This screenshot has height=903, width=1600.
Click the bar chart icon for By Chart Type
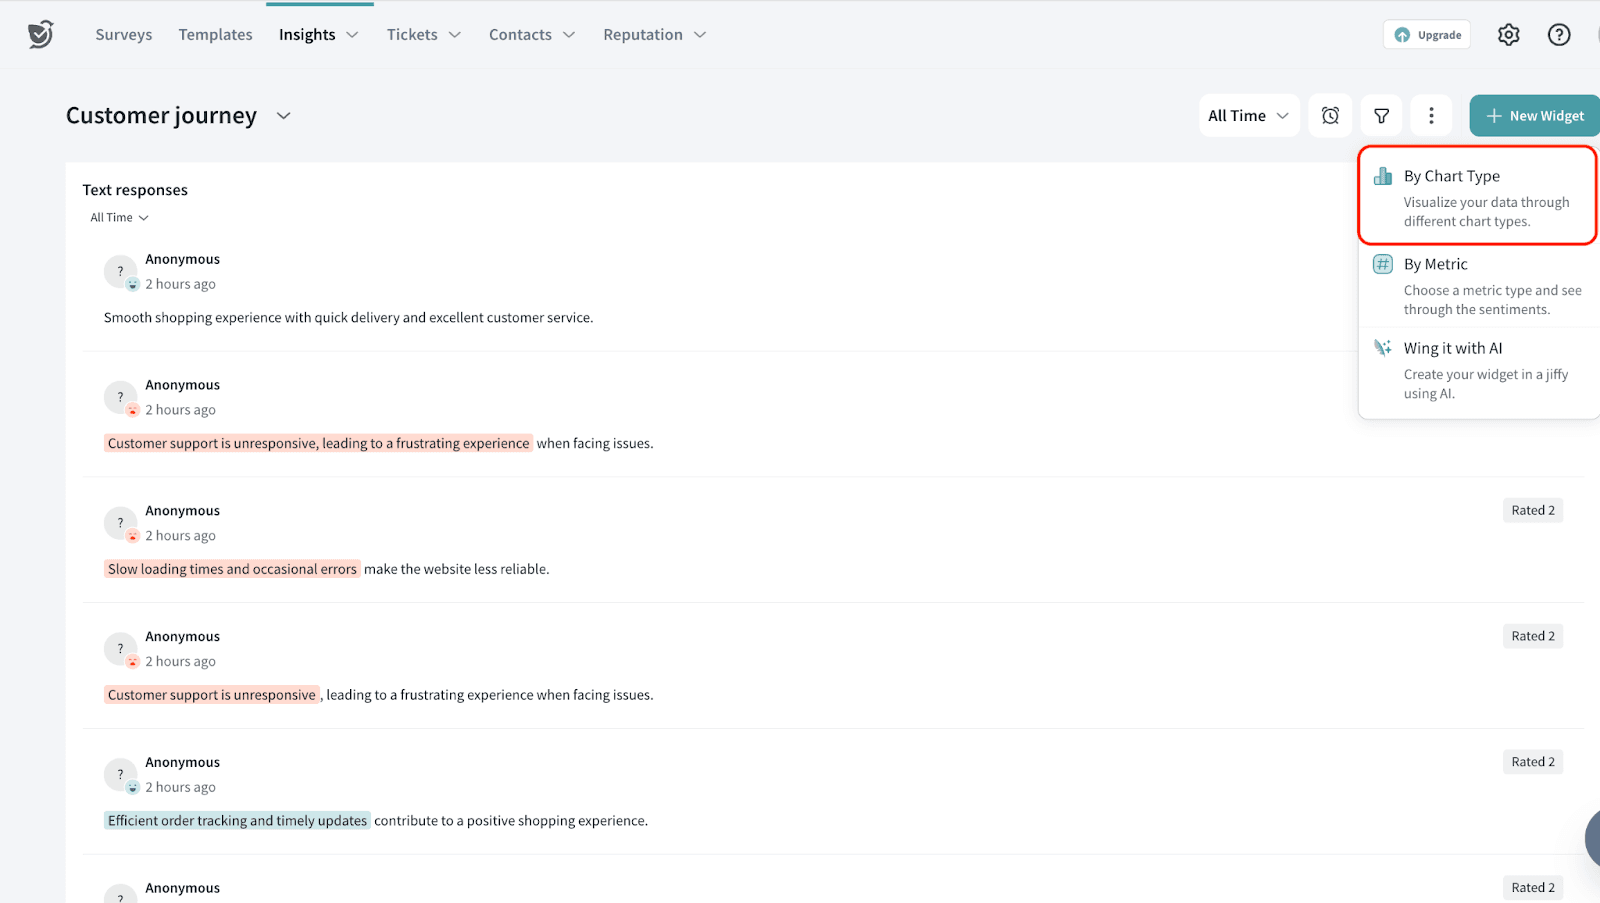1382,177
